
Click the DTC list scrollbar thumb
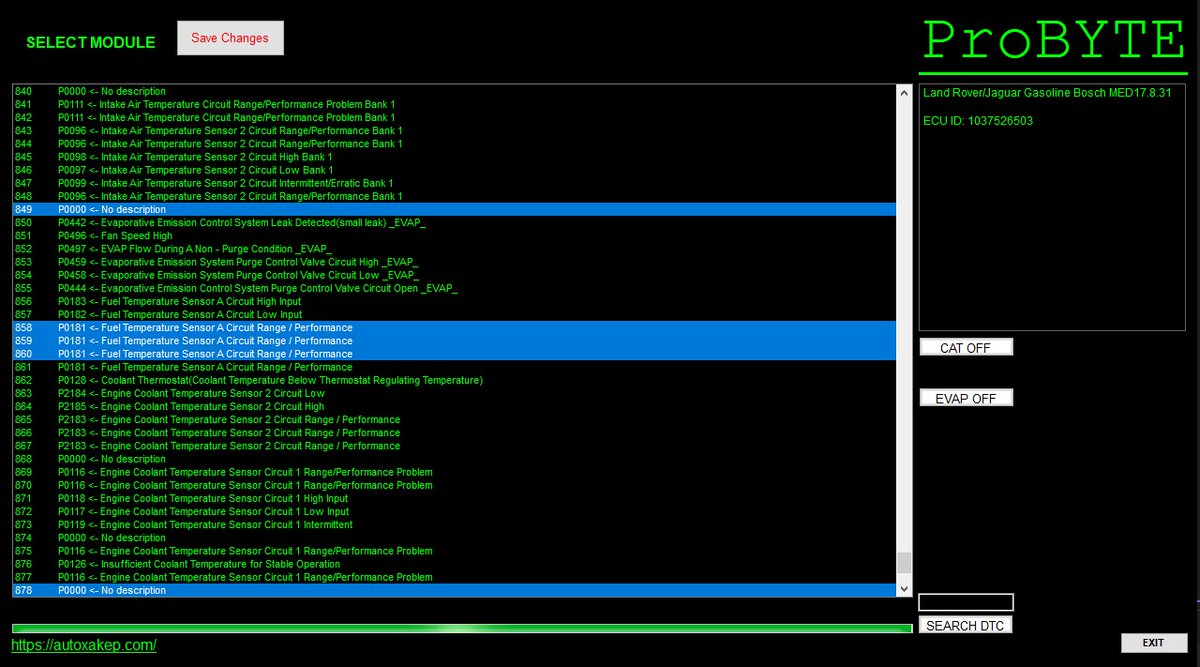coord(904,563)
